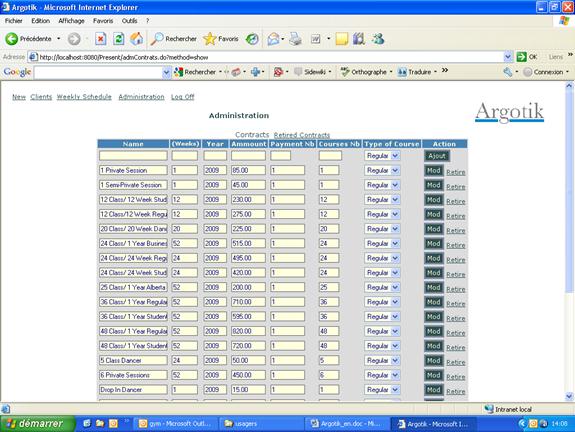This screenshot has height=432, width=575.
Task: Click the Amount field showing 85.00
Action: point(248,171)
